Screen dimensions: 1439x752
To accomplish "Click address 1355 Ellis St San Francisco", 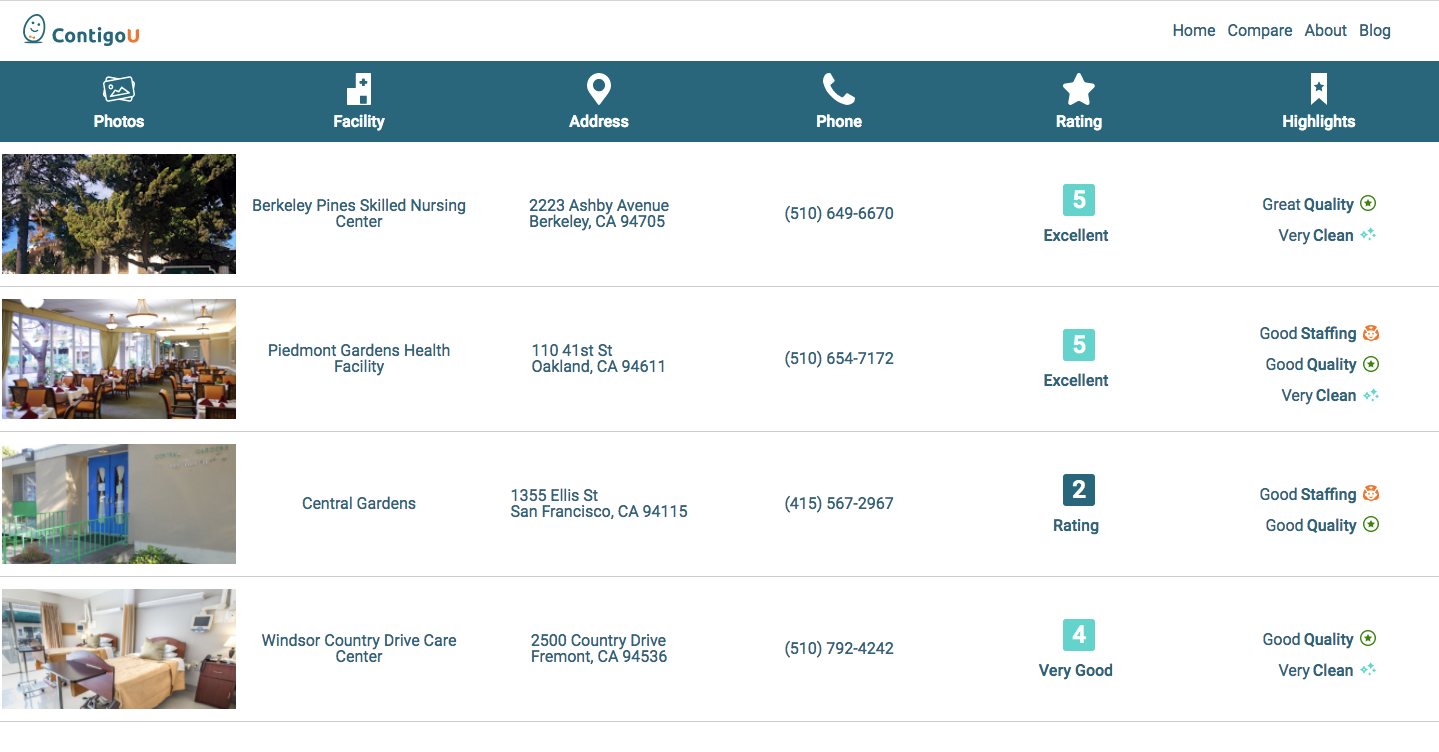I will [599, 503].
